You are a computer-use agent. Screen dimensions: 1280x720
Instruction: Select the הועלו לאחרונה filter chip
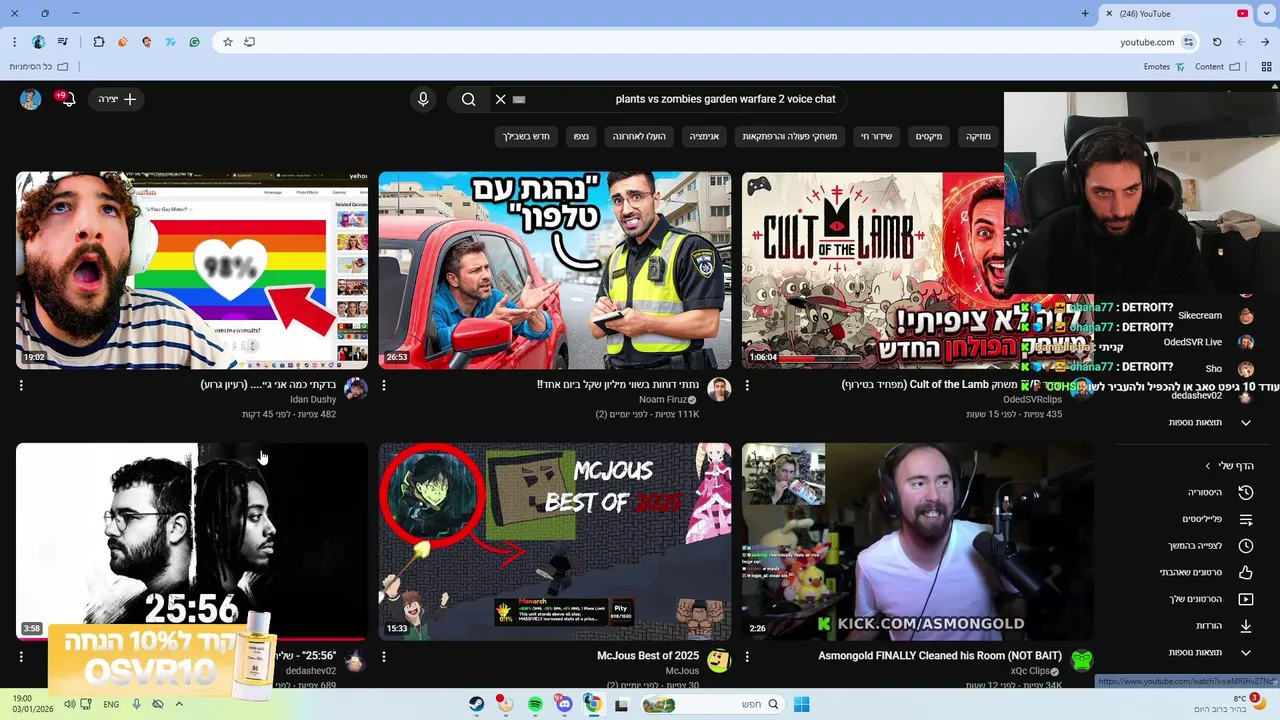tap(639, 136)
